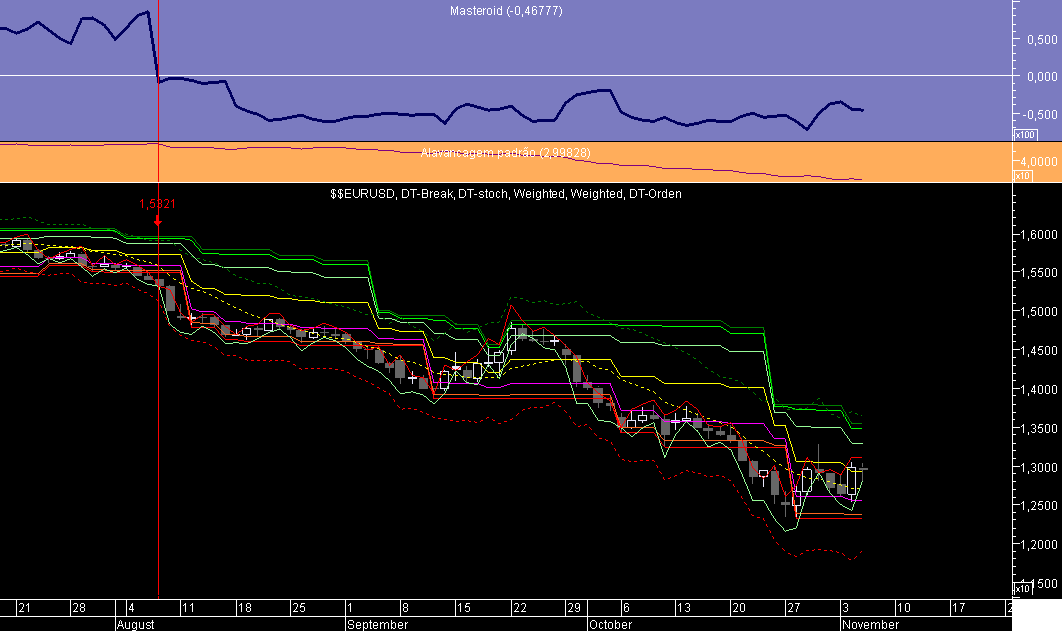Click the 1,5500 price level
This screenshot has height=631, width=1062.
[x=1040, y=273]
